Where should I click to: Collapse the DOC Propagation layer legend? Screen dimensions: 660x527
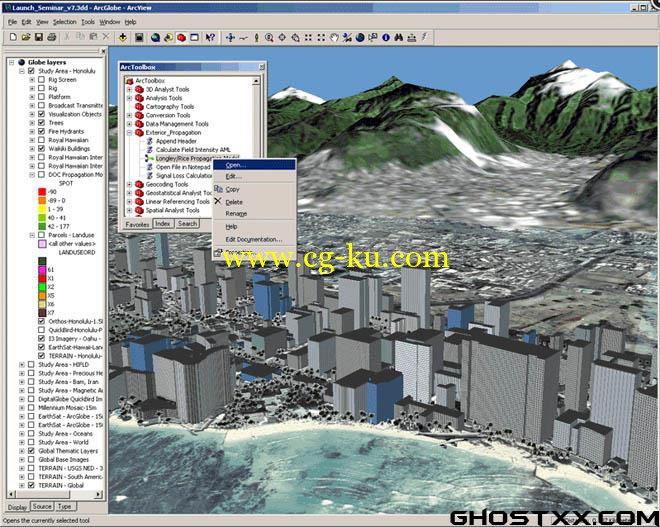click(x=32, y=175)
